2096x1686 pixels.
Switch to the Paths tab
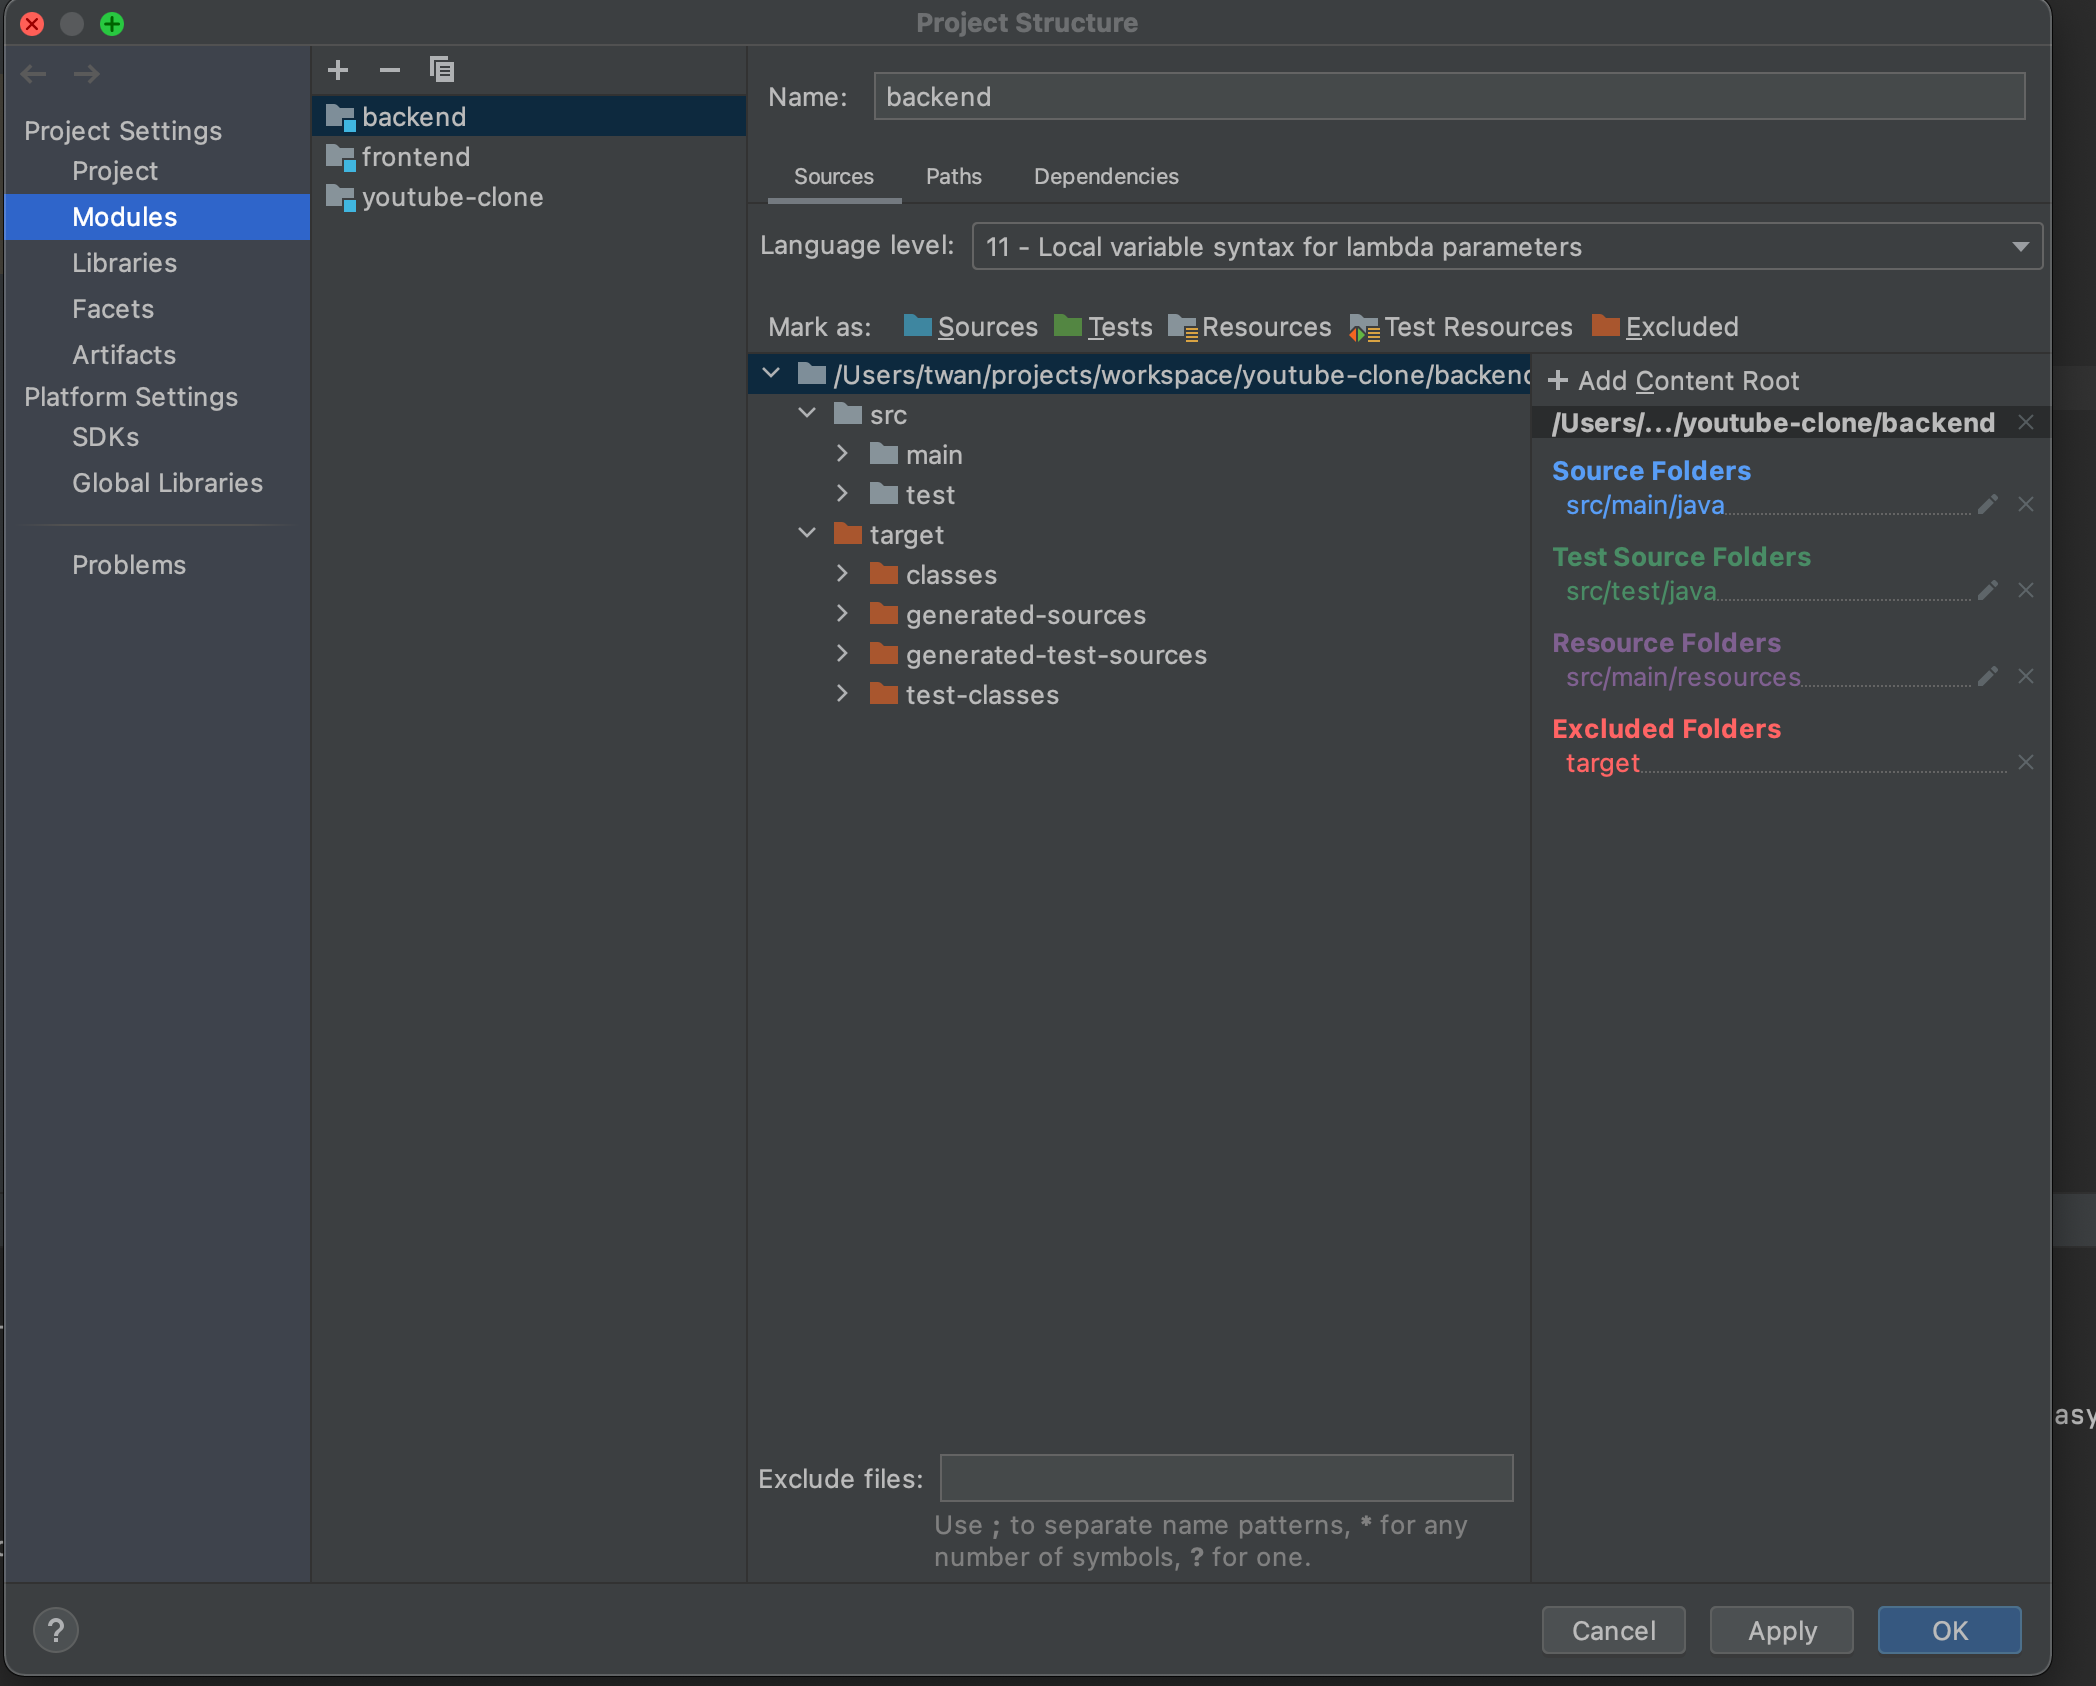[953, 176]
